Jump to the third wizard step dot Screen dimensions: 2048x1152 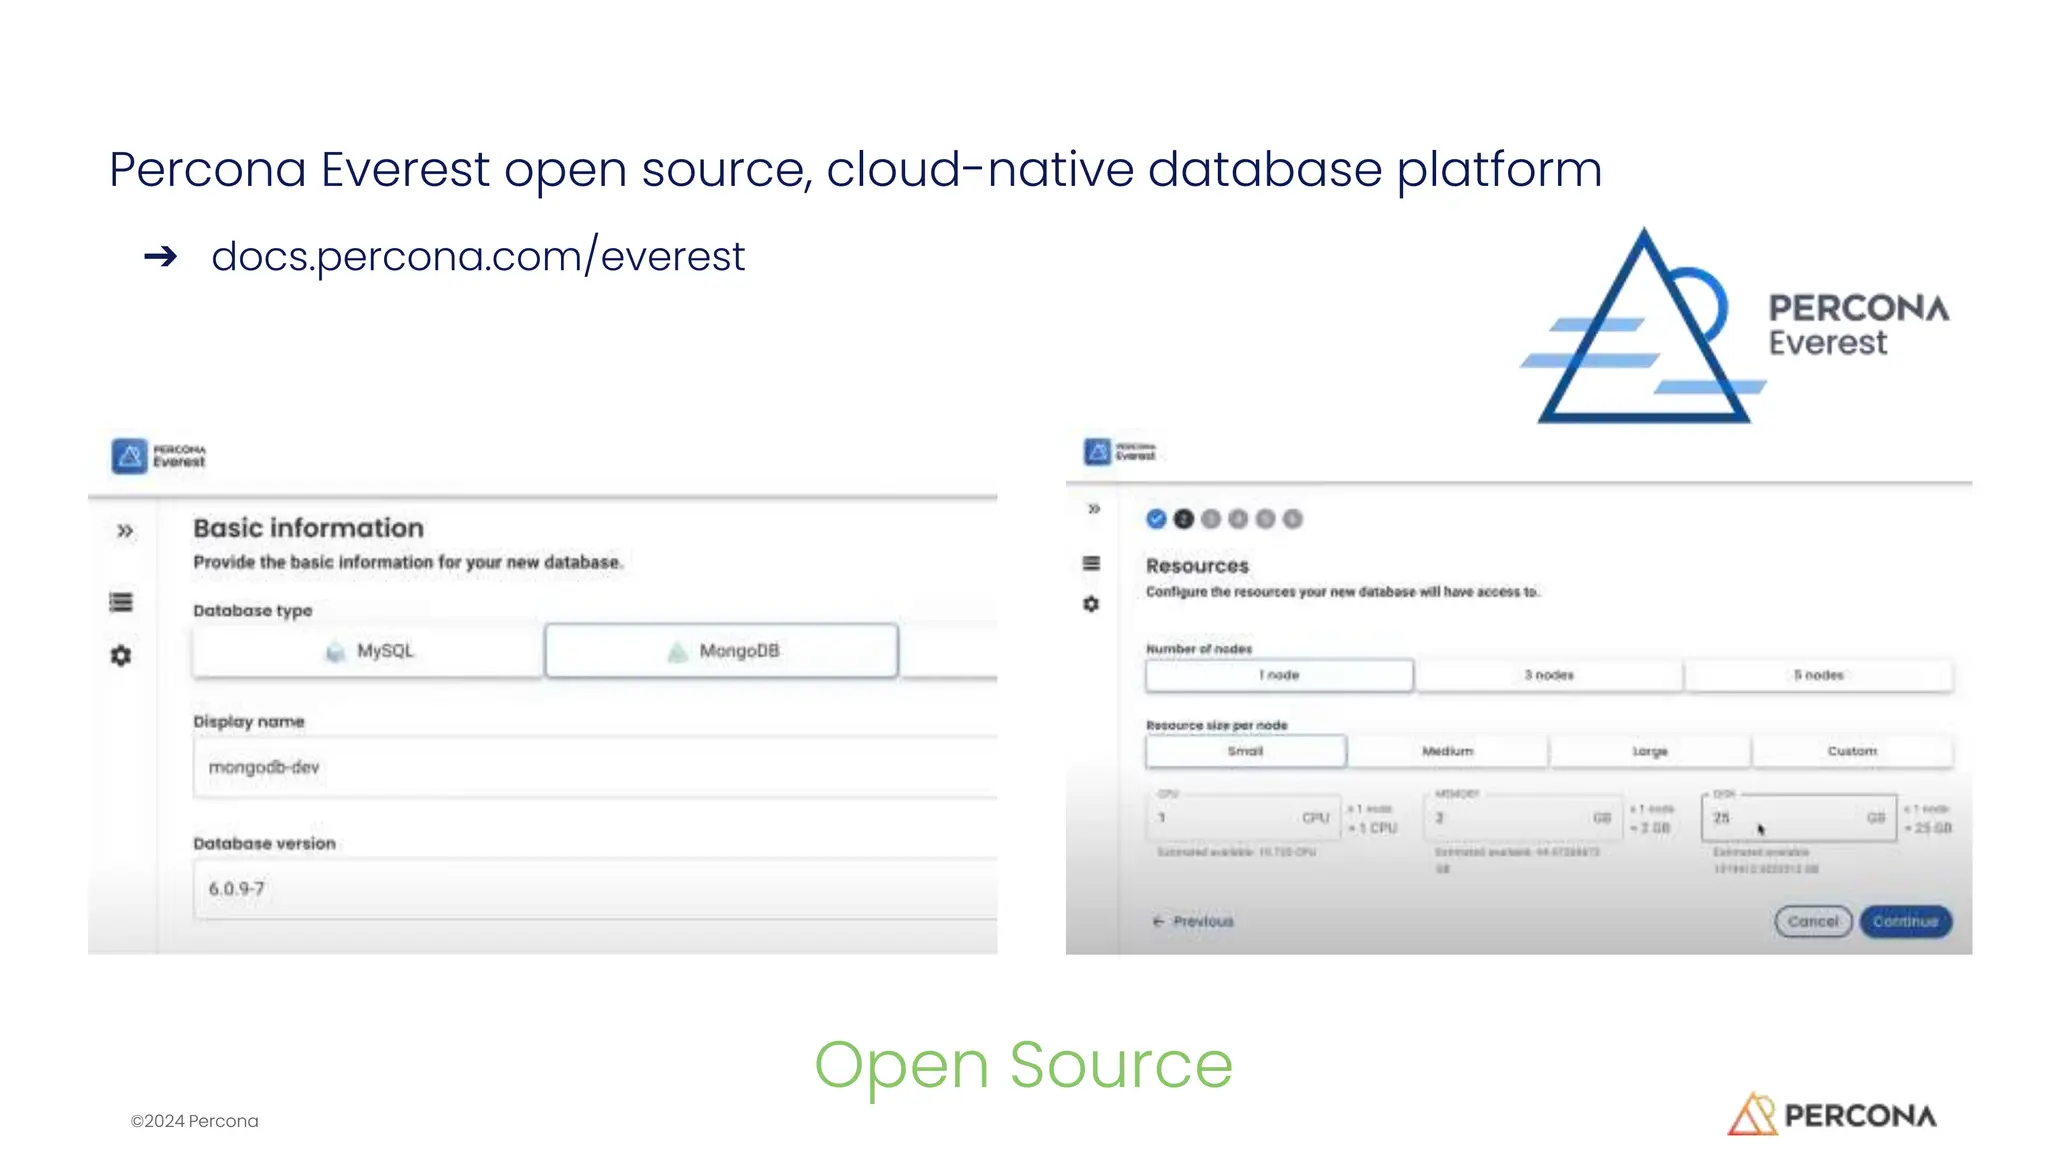point(1211,519)
